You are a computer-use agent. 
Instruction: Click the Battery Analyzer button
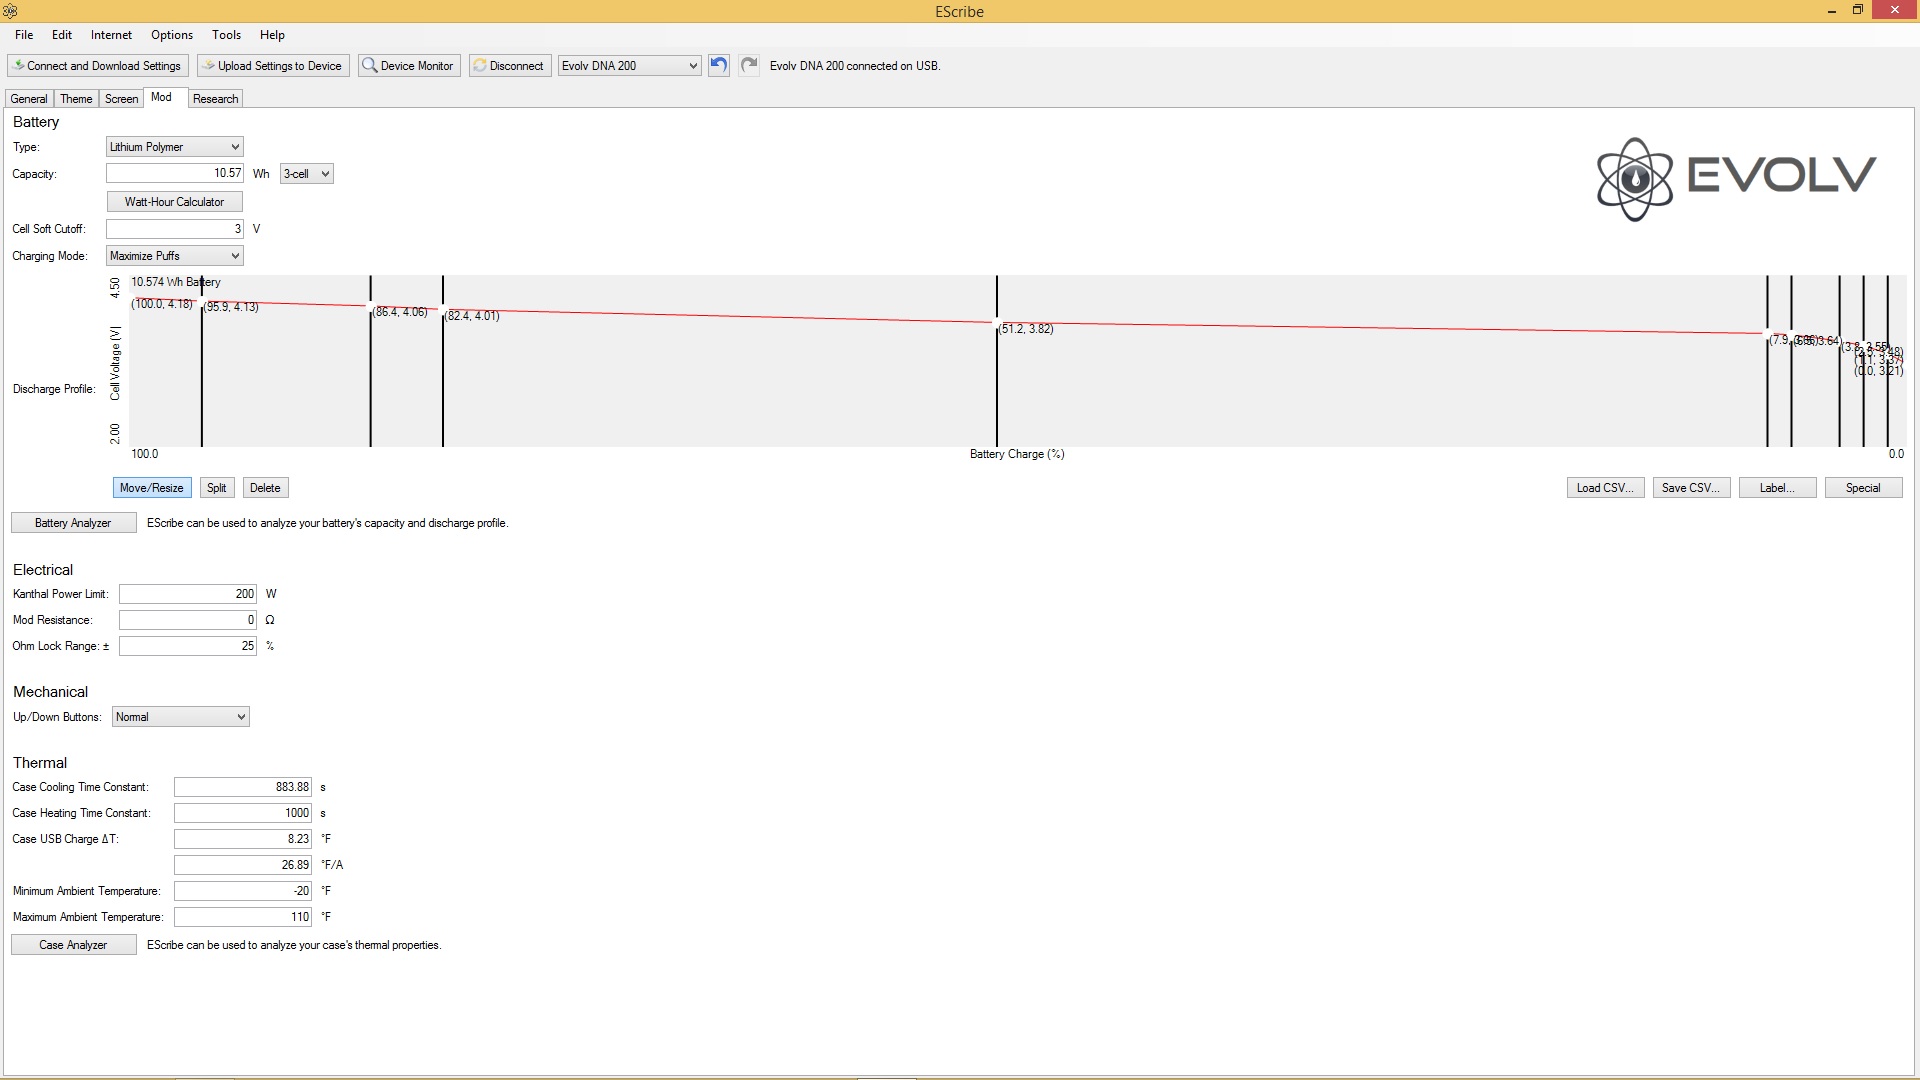(x=73, y=523)
